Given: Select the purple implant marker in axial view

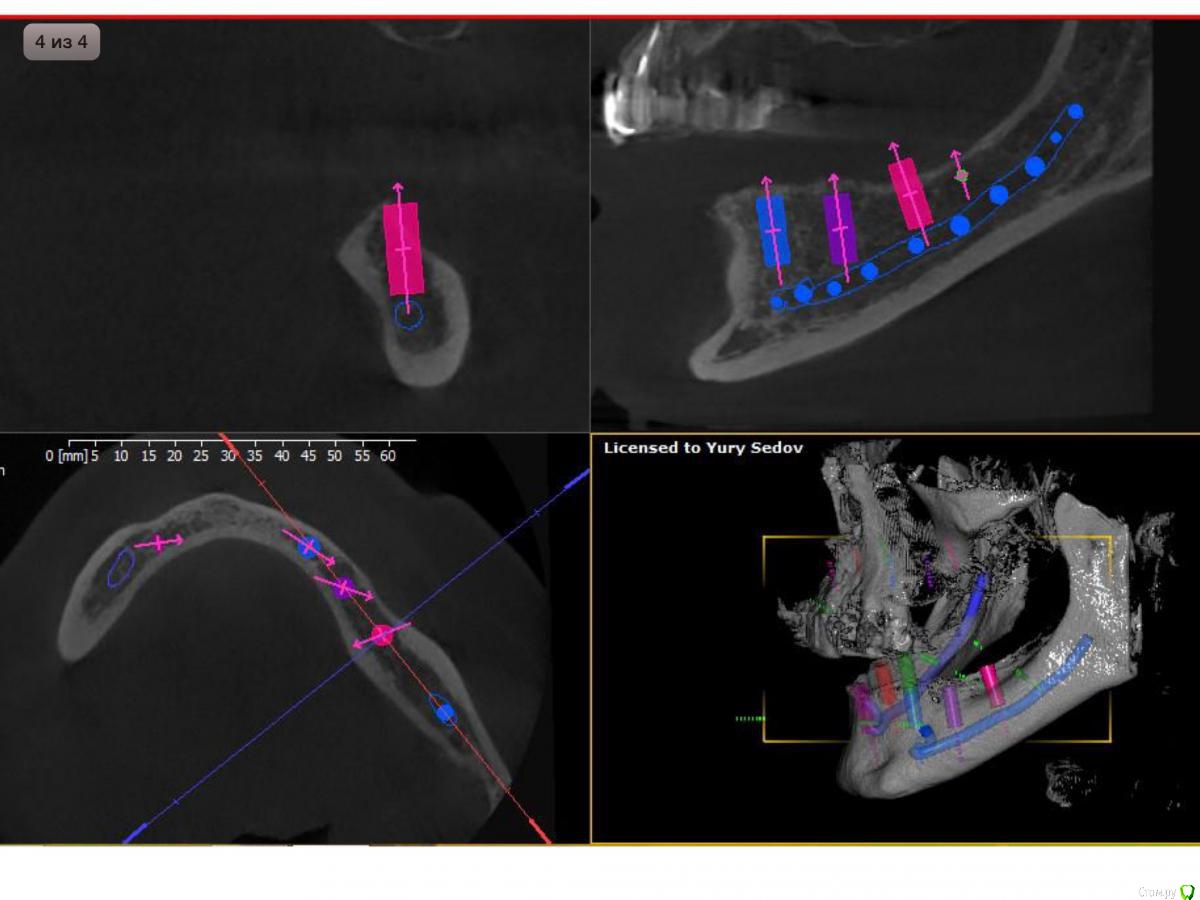Looking at the screenshot, I should coord(343,587).
